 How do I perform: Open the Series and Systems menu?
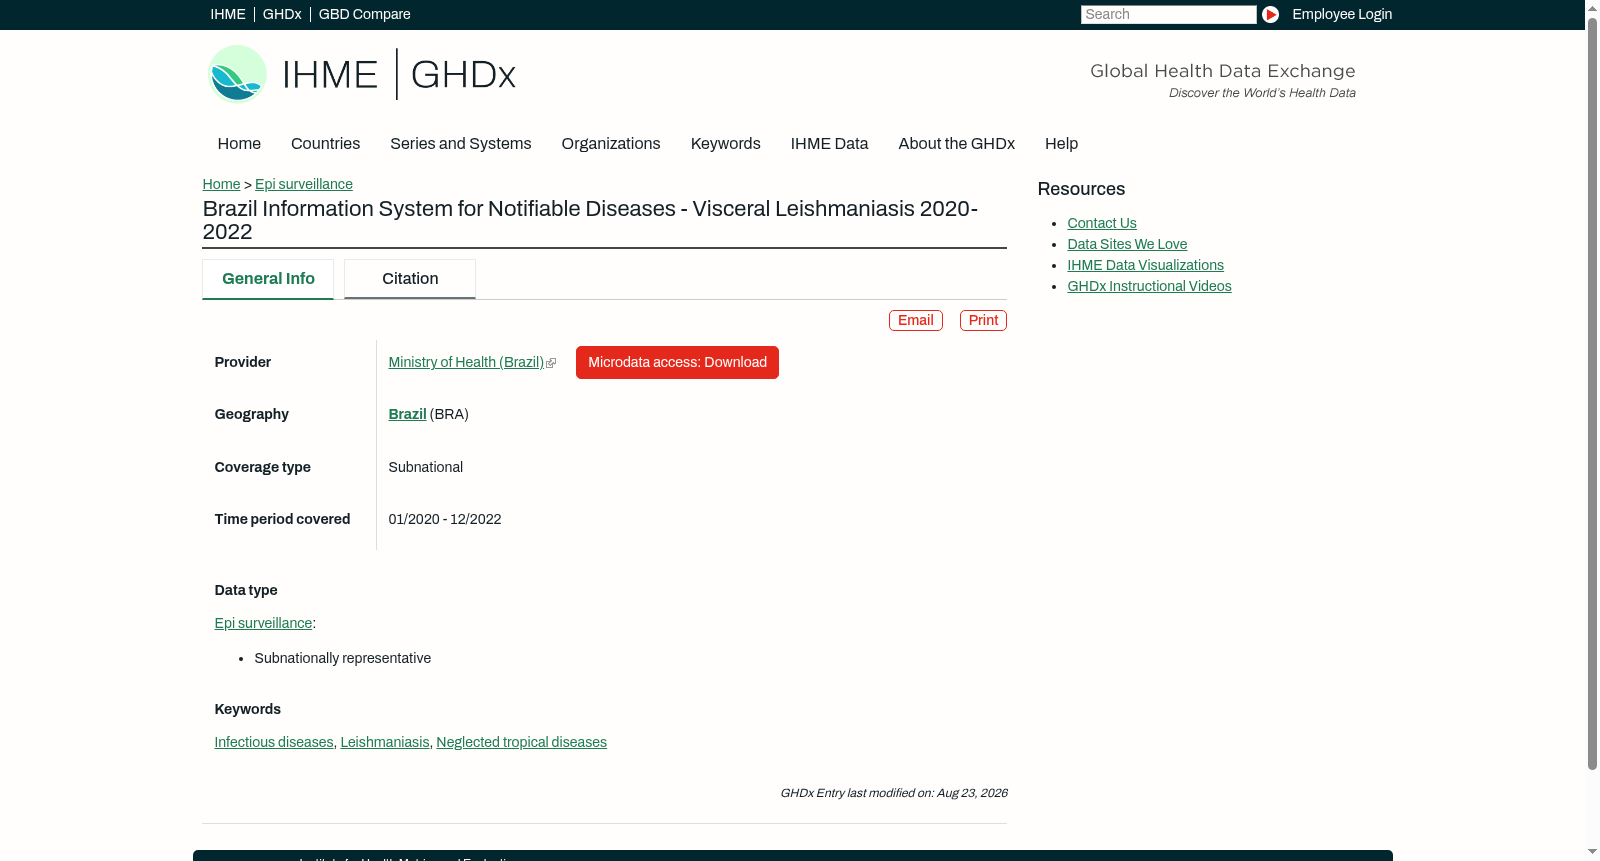click(460, 143)
